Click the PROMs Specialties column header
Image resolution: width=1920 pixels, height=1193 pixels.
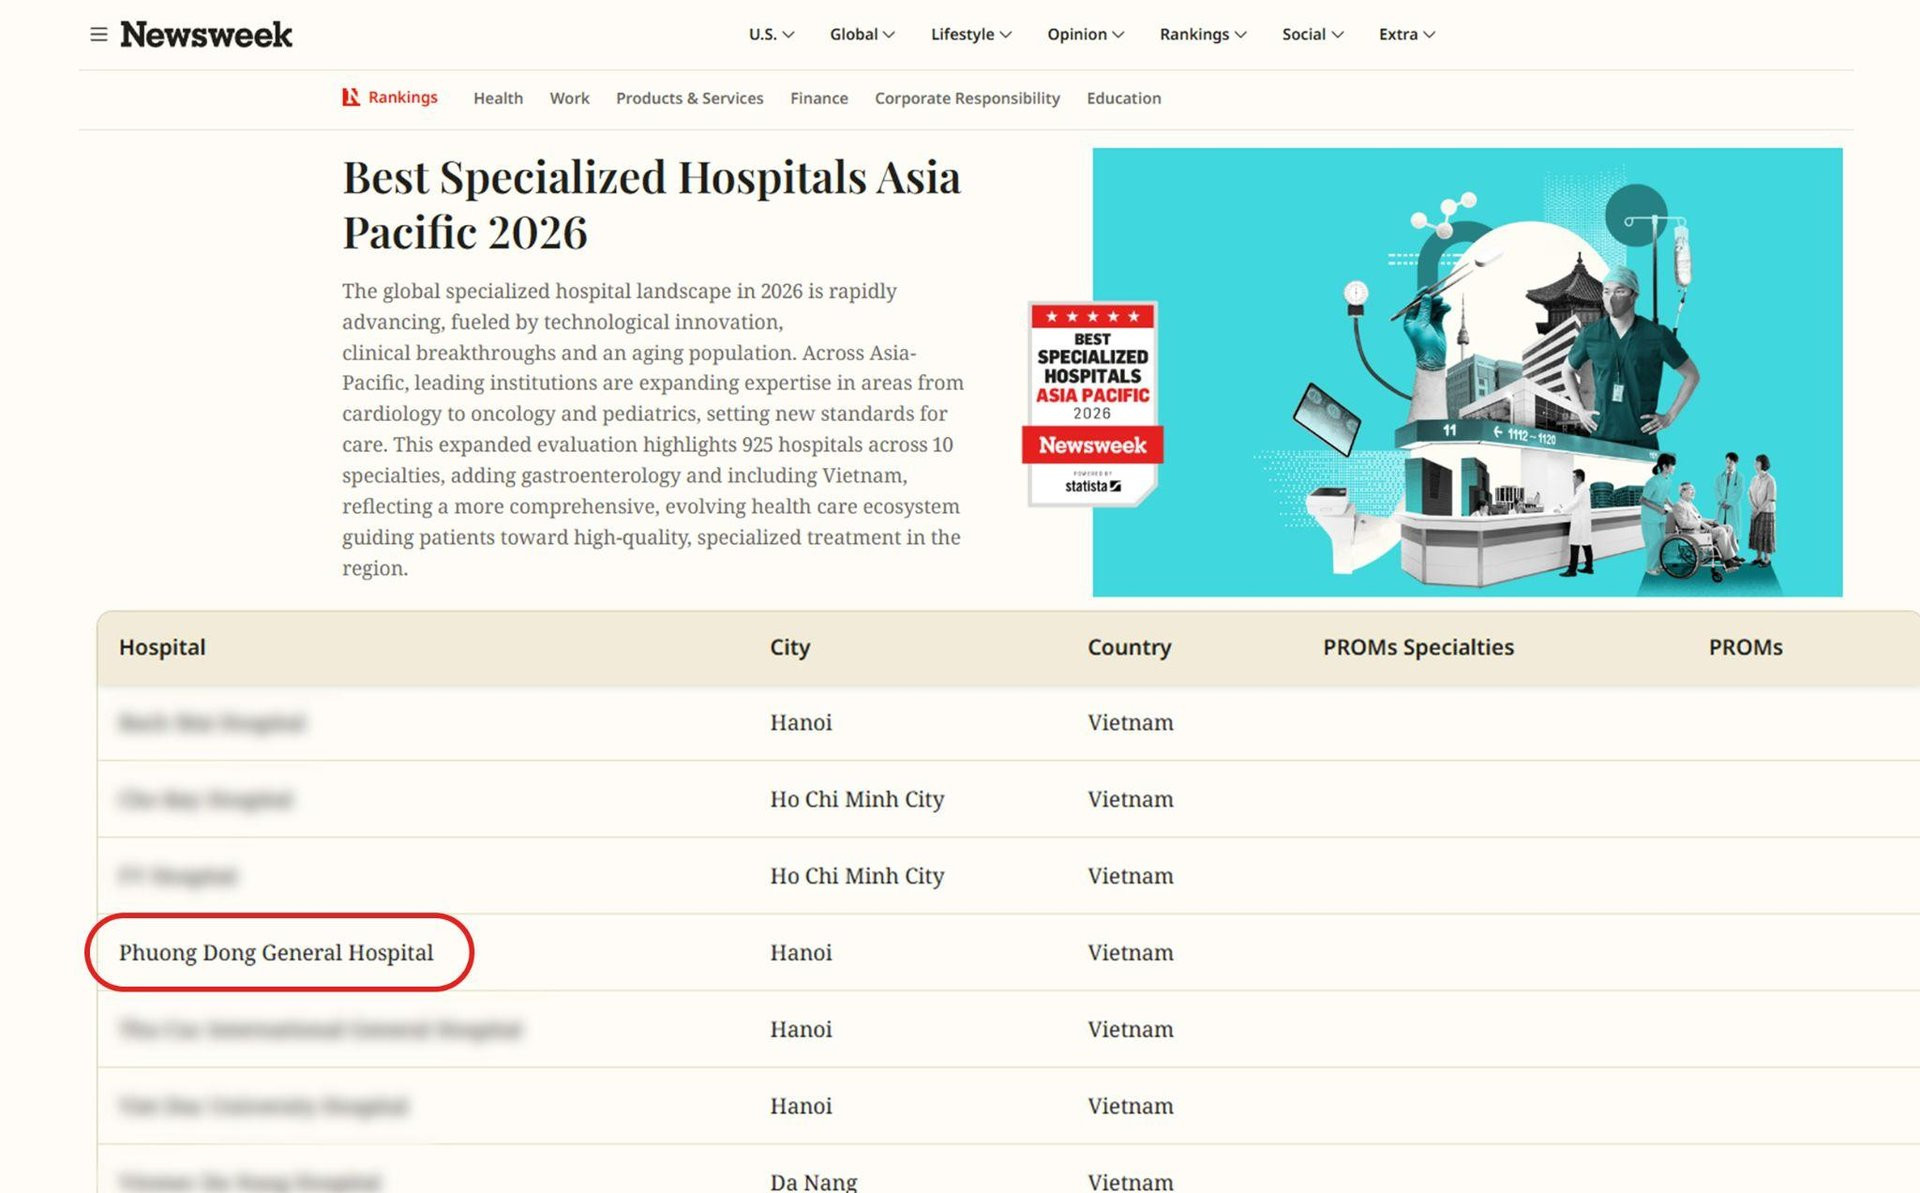(1418, 647)
